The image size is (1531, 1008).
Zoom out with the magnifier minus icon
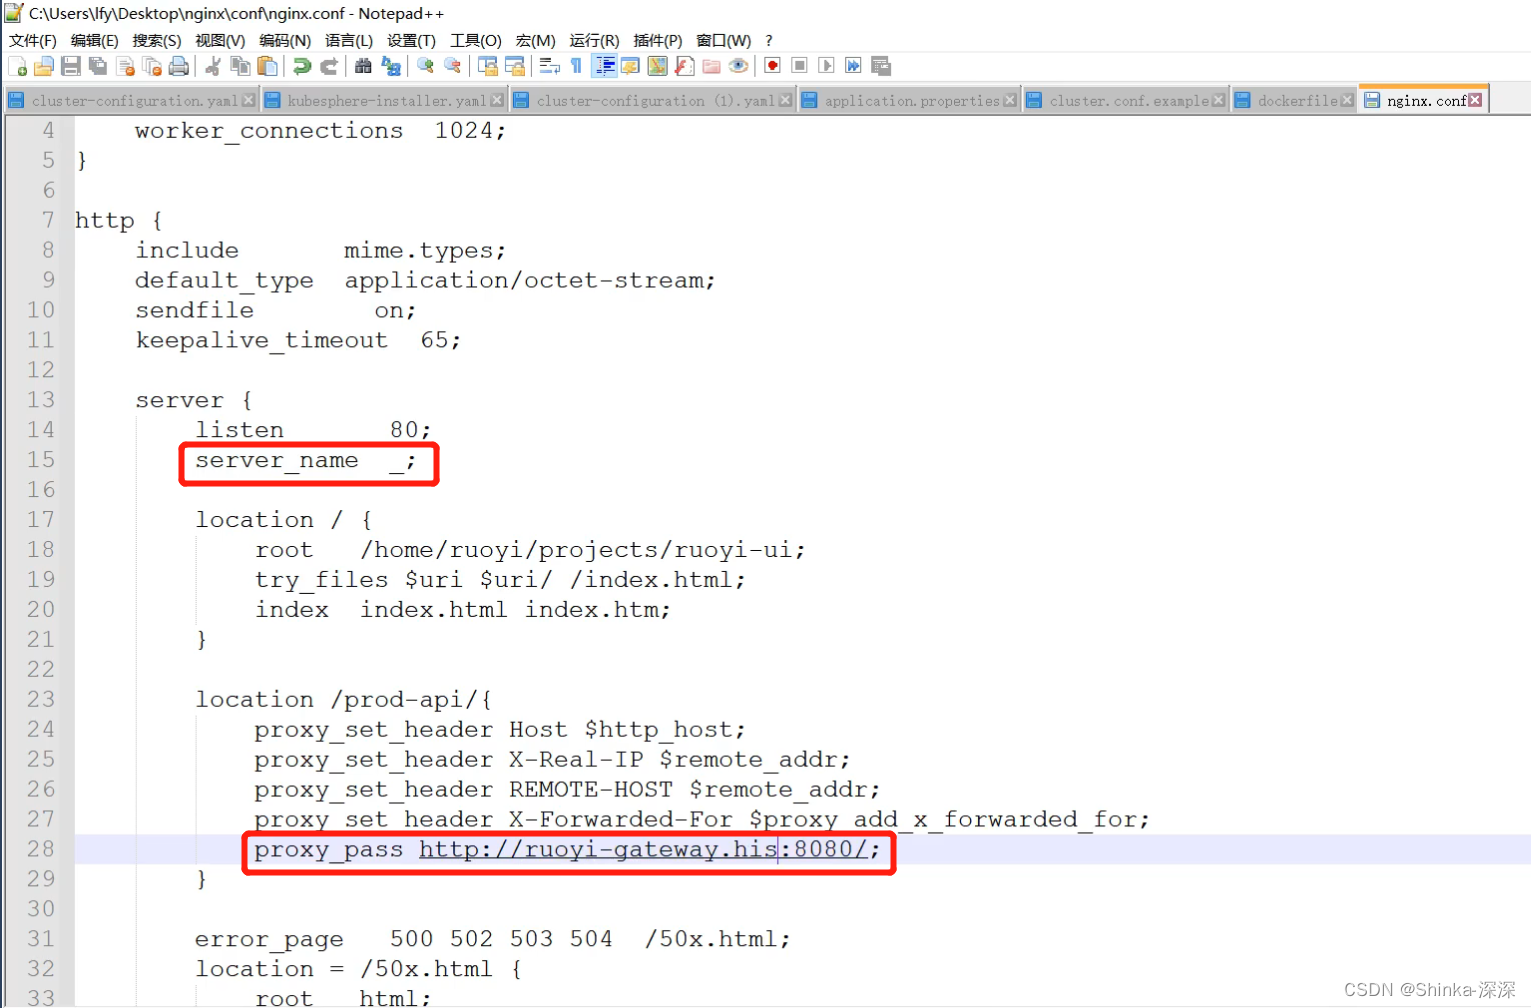(452, 66)
